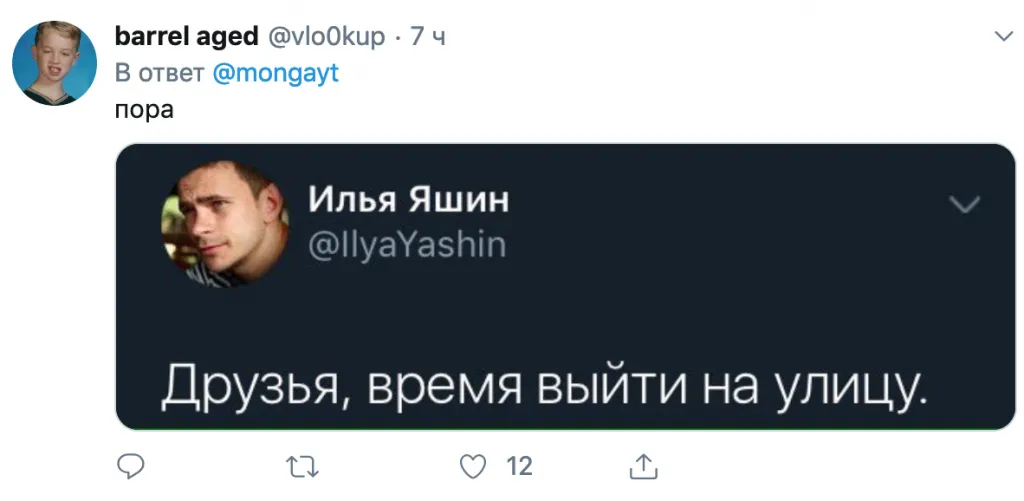Click the "7 ч" timestamp
Screen dimensions: 1024x501
click(426, 37)
